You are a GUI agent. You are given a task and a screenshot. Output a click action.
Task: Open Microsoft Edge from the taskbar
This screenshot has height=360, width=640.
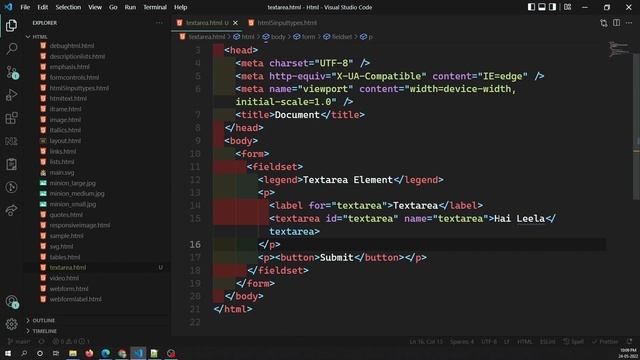pyautogui.click(x=105, y=353)
